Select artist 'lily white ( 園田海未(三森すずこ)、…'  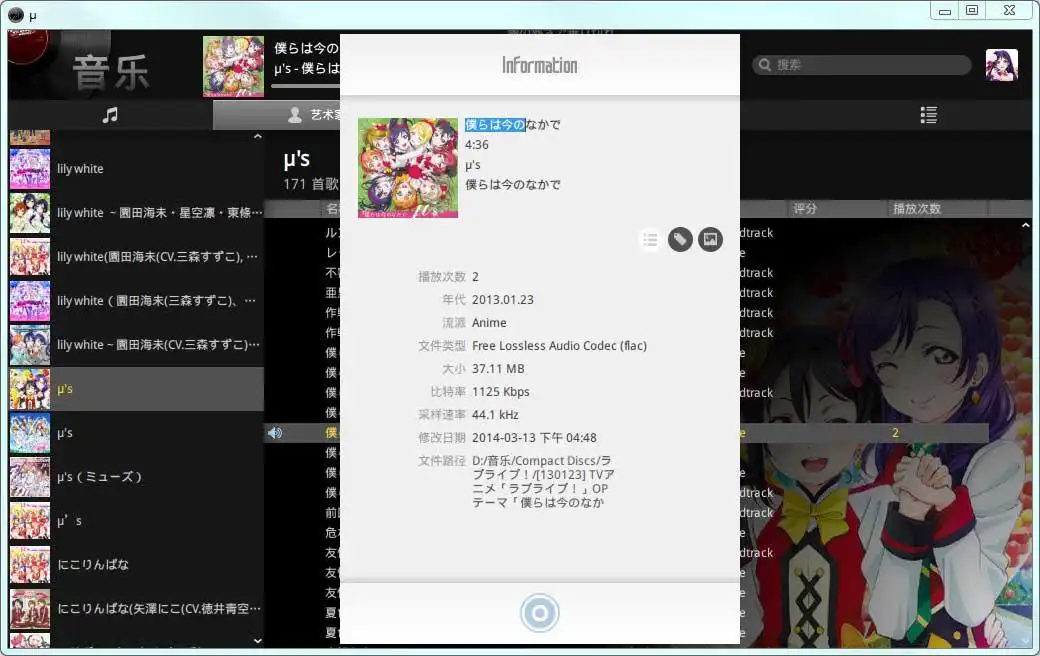click(136, 300)
